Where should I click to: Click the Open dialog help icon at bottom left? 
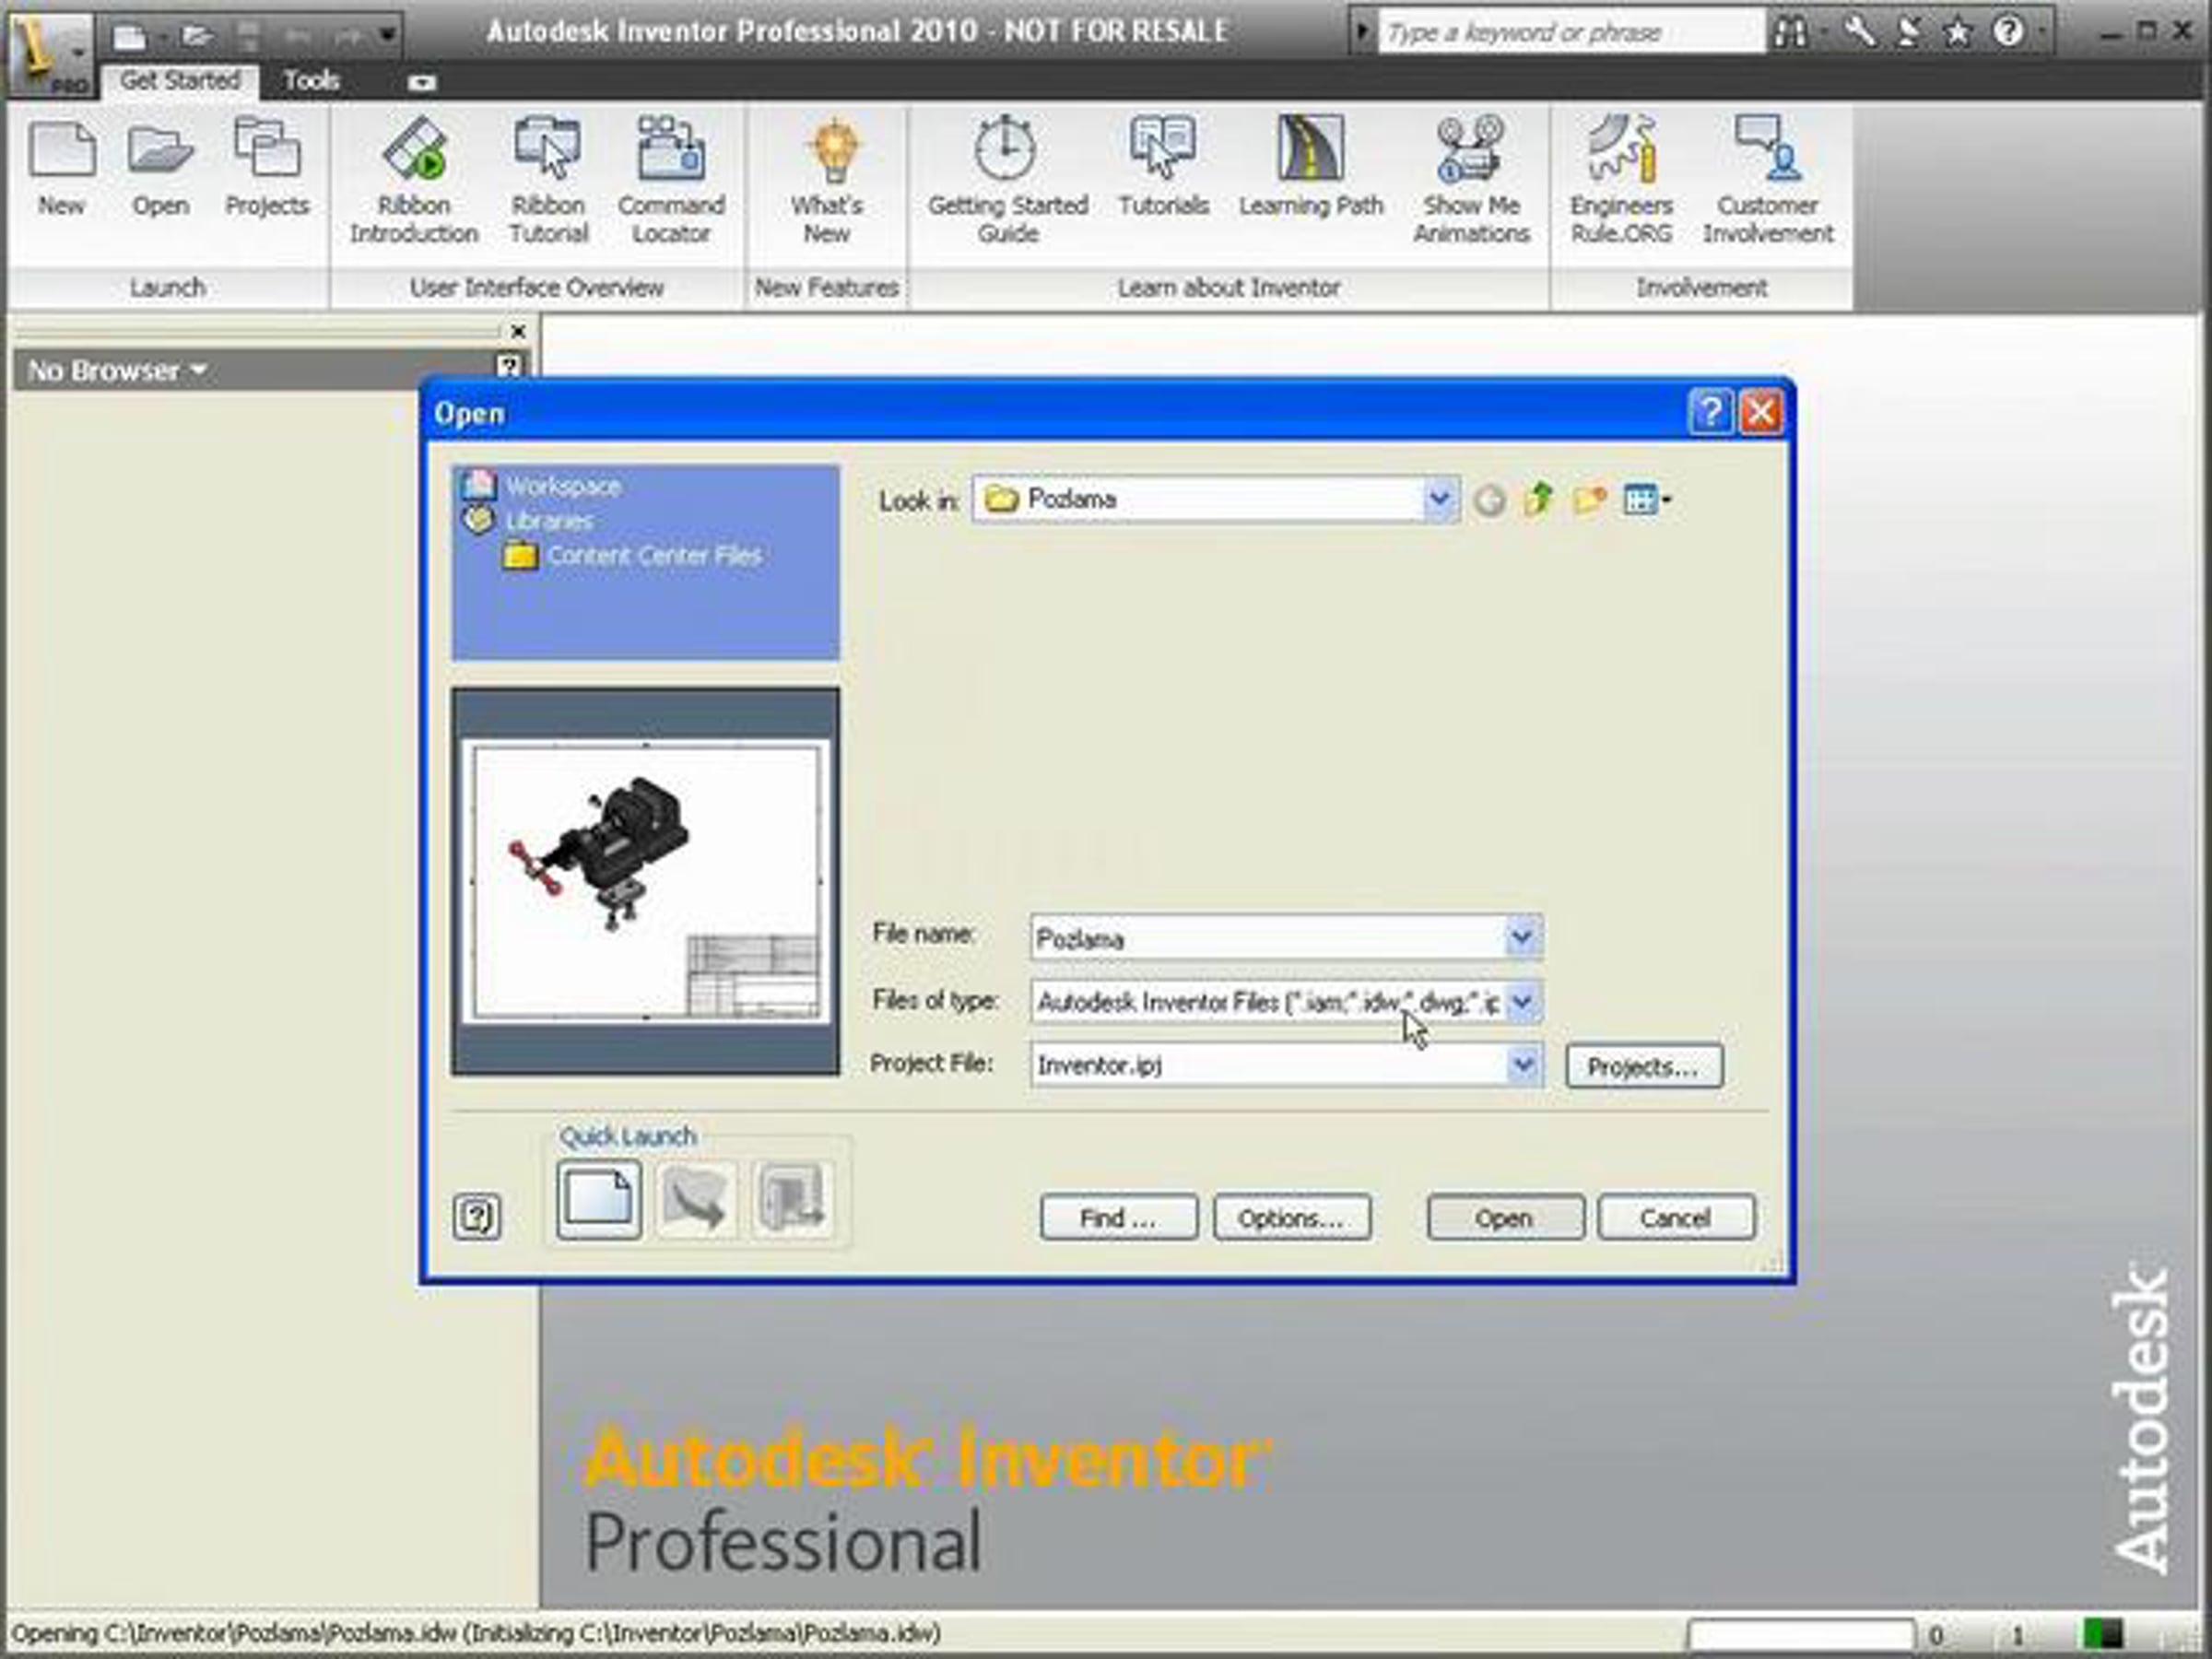[x=476, y=1216]
